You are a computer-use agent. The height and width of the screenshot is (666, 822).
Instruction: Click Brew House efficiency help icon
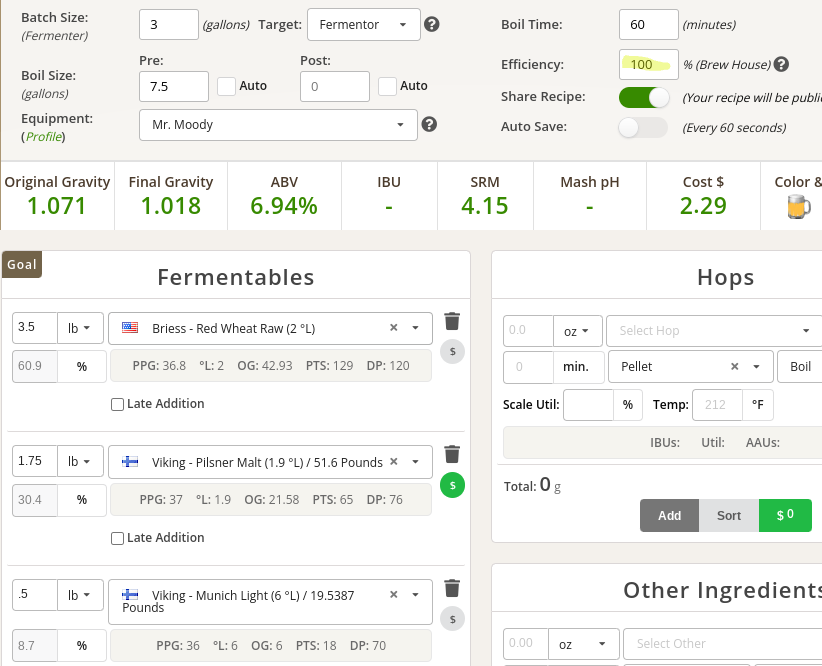point(781,65)
